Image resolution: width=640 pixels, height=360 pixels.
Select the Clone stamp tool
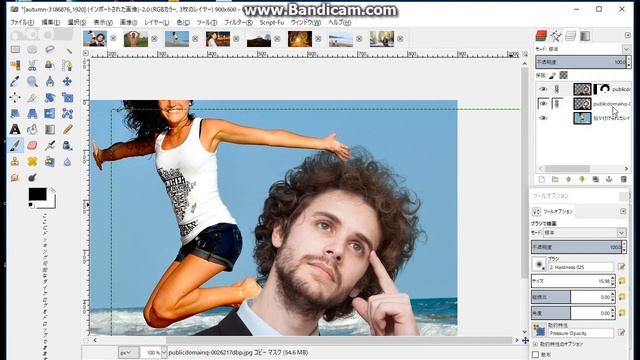point(15,161)
